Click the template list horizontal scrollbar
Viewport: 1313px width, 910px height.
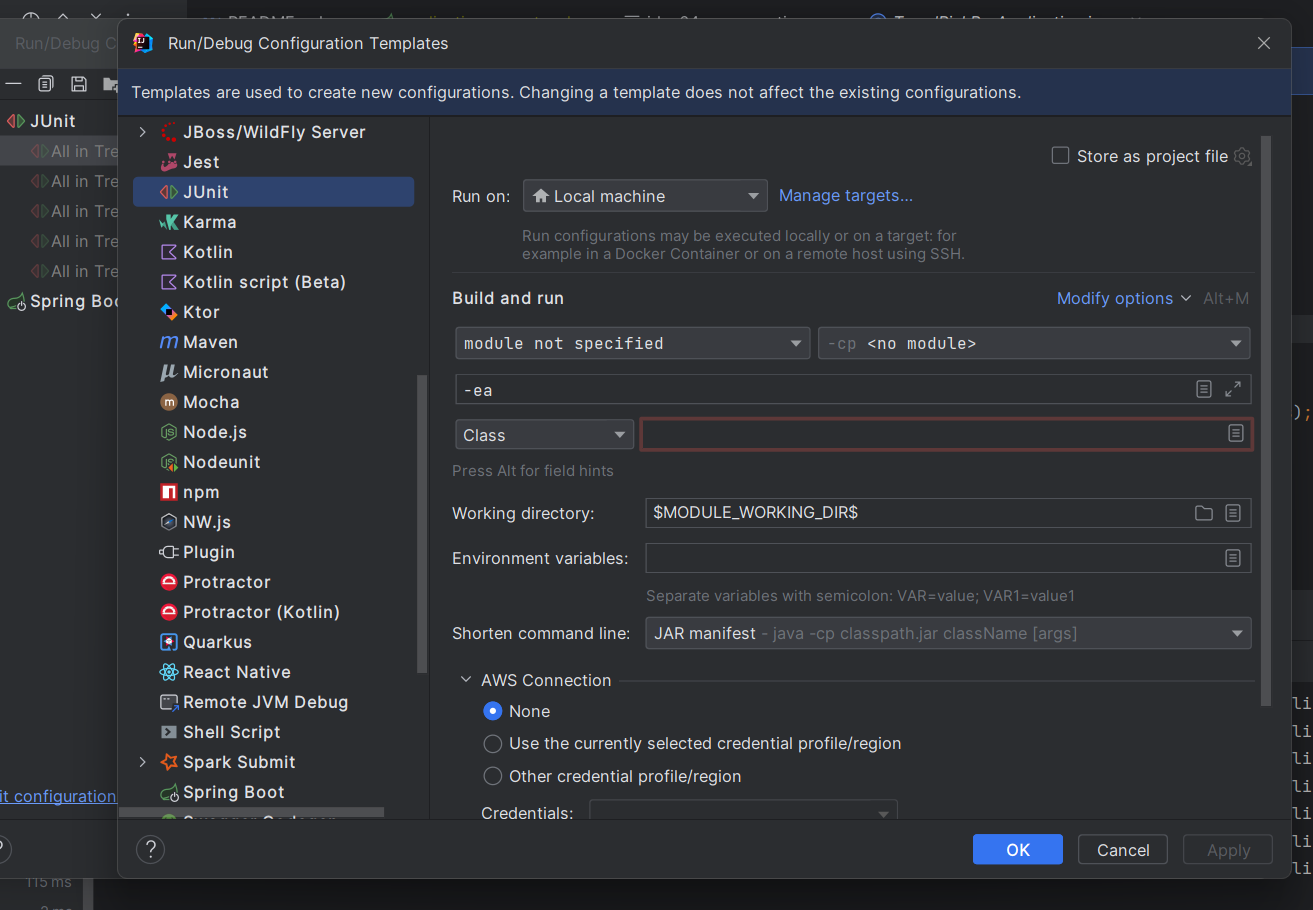(251, 813)
